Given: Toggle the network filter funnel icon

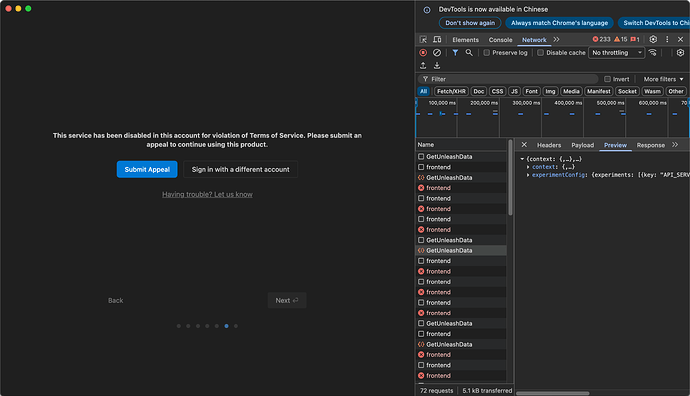Looking at the screenshot, I should tap(455, 52).
